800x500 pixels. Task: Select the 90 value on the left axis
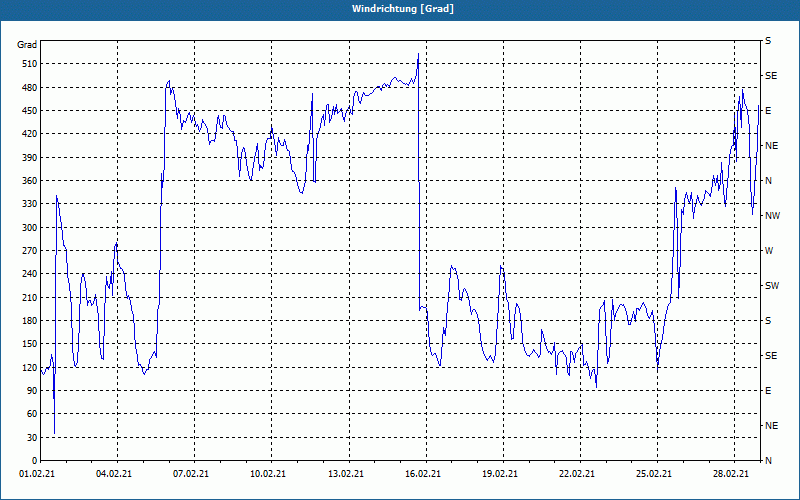pos(32,390)
